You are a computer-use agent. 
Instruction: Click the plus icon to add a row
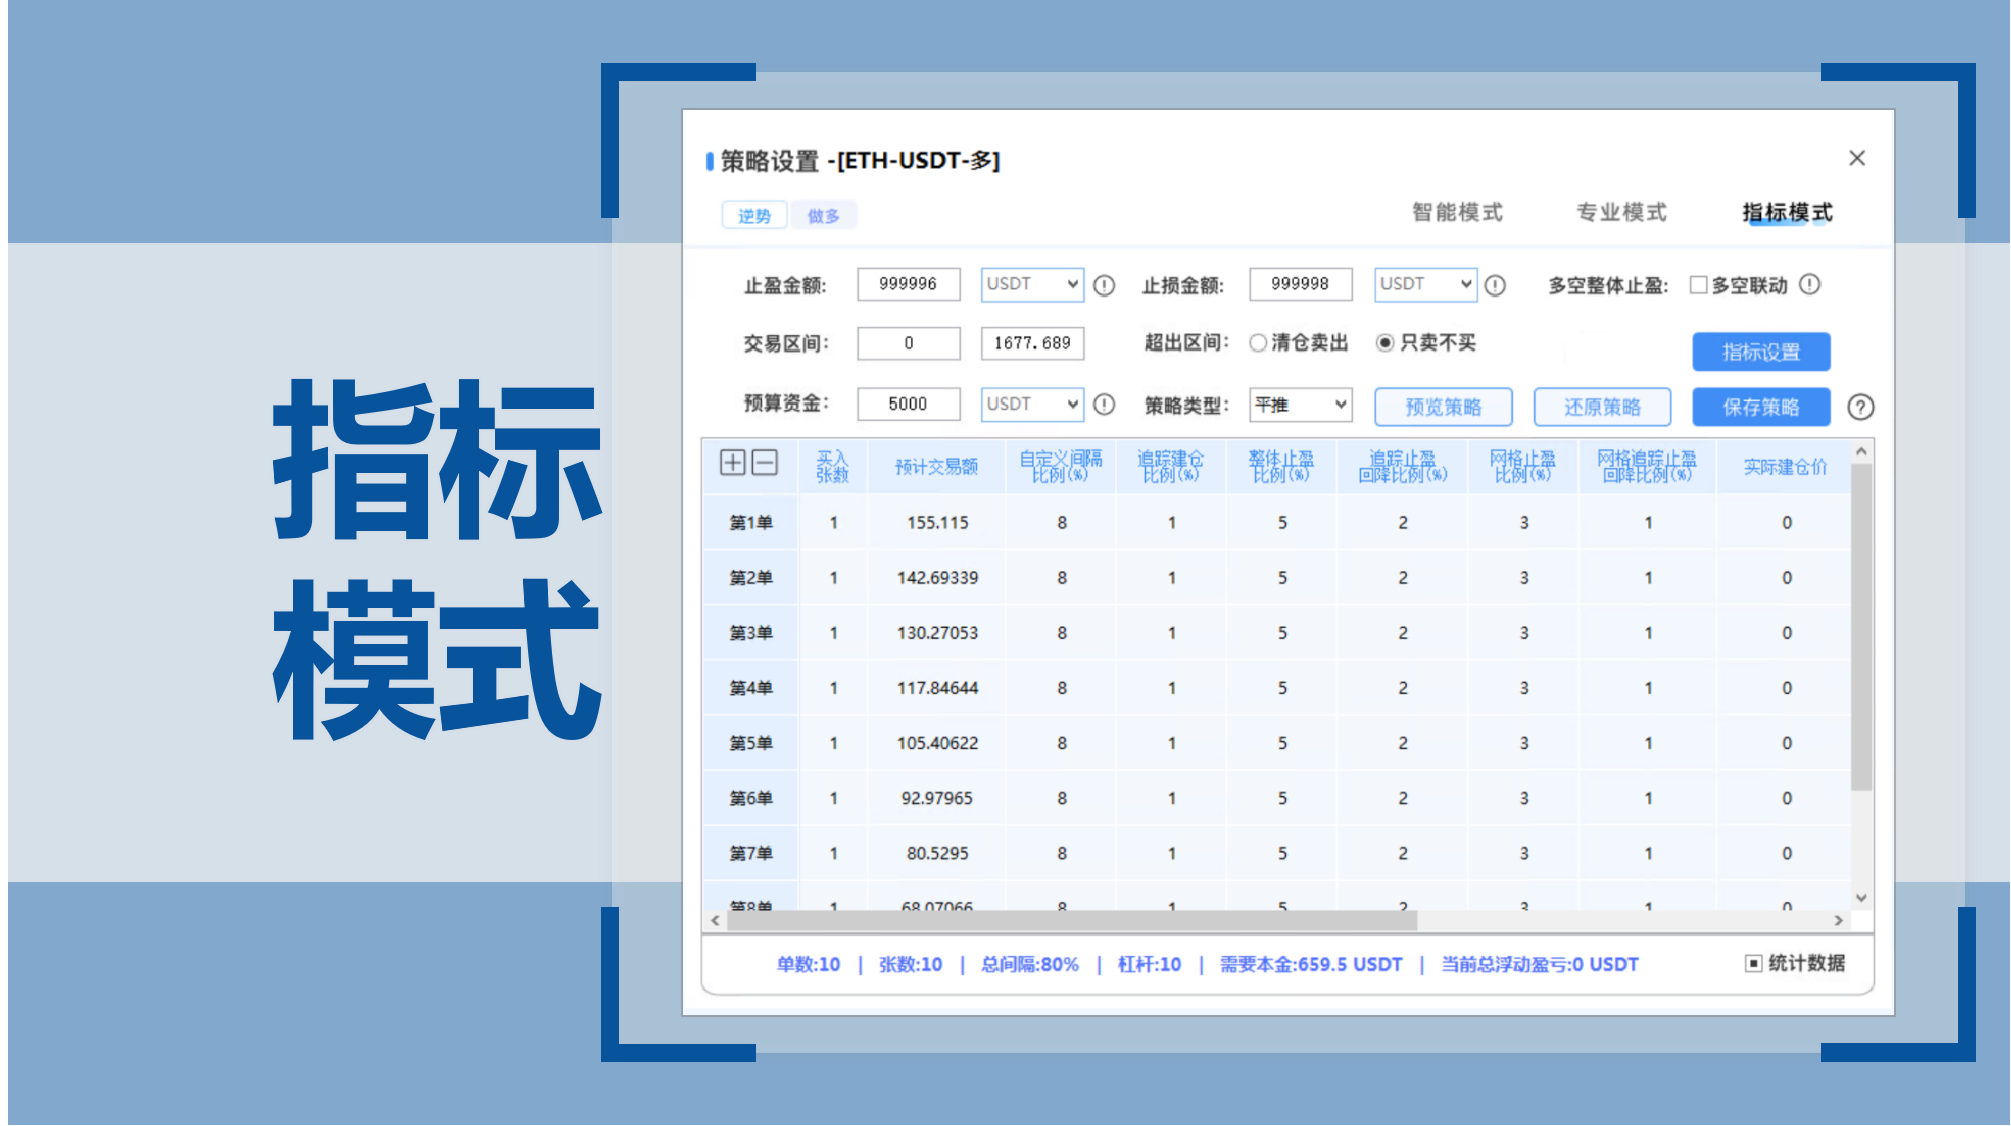732,462
